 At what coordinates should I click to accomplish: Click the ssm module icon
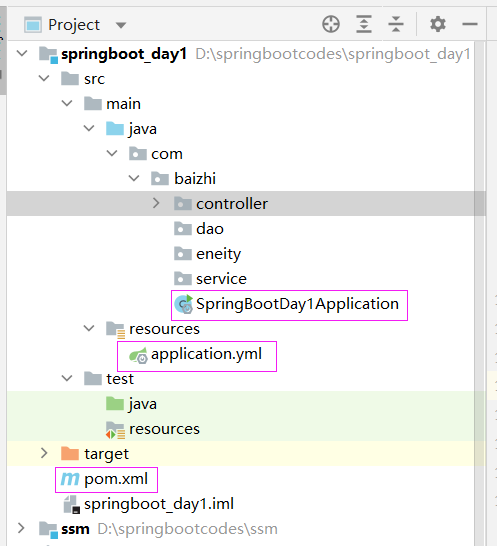click(48, 530)
